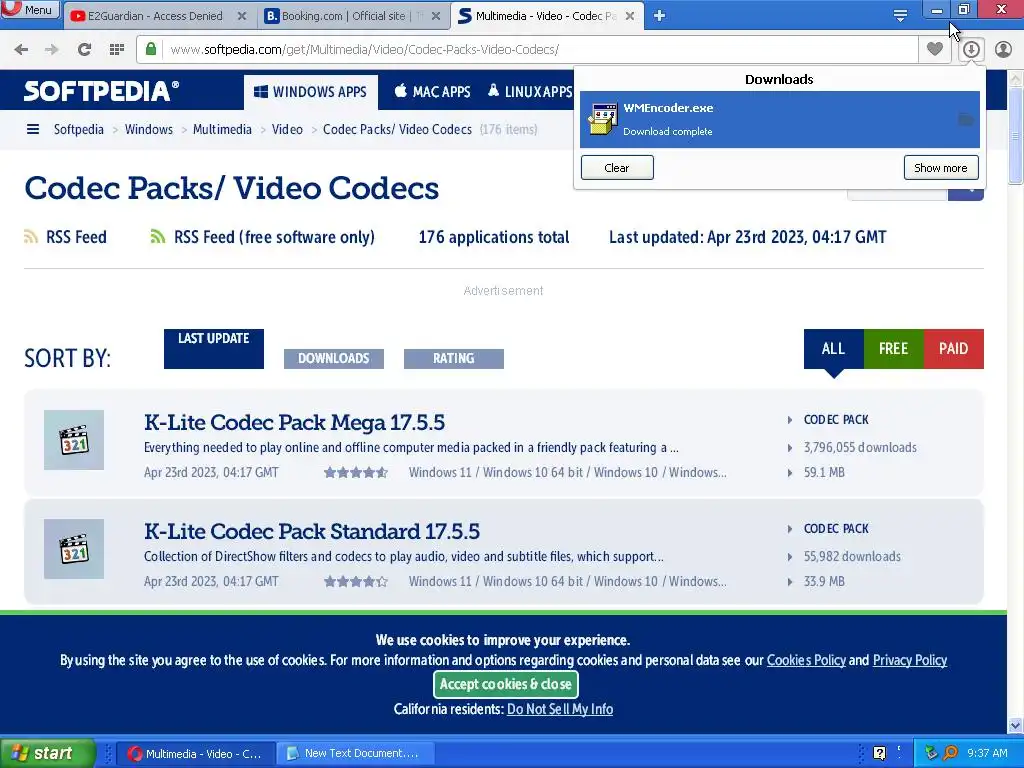Open the RSS Feed link

[65, 237]
